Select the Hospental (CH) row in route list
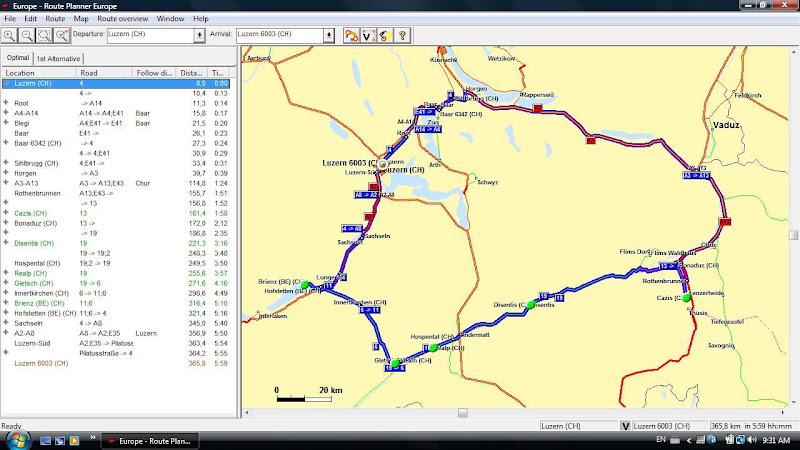Screen dimensions: 800x450 116,263
